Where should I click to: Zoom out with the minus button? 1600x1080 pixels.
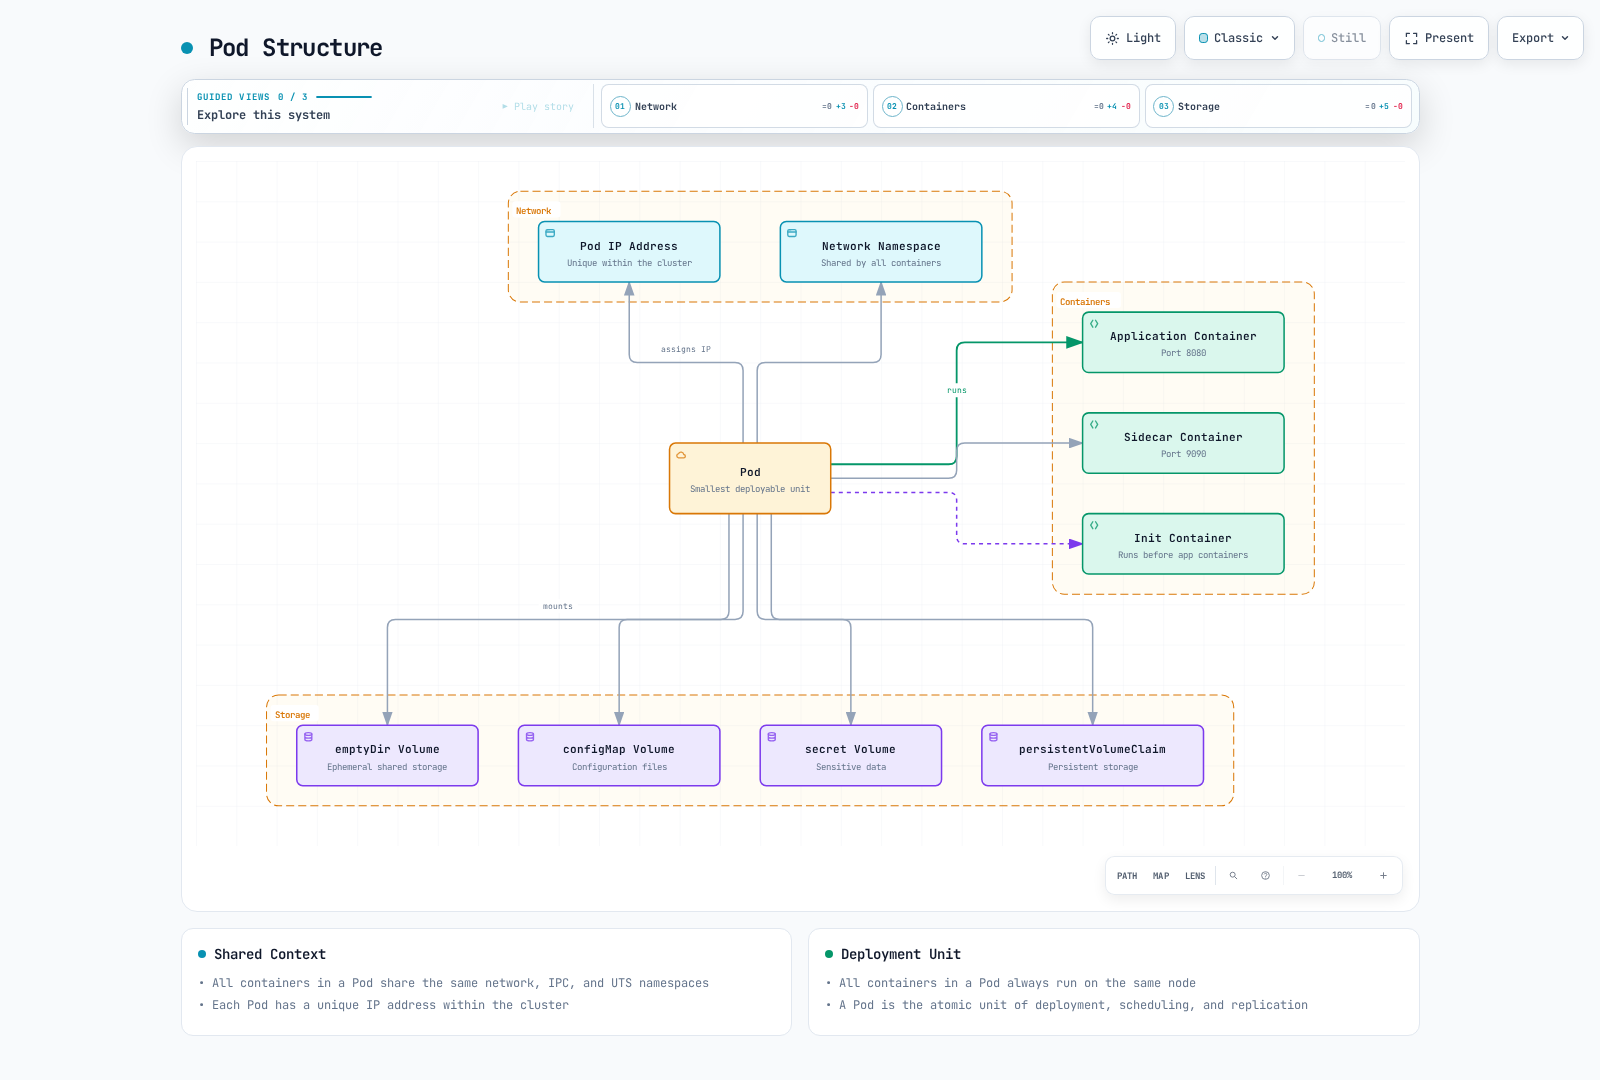pyautogui.click(x=1301, y=876)
